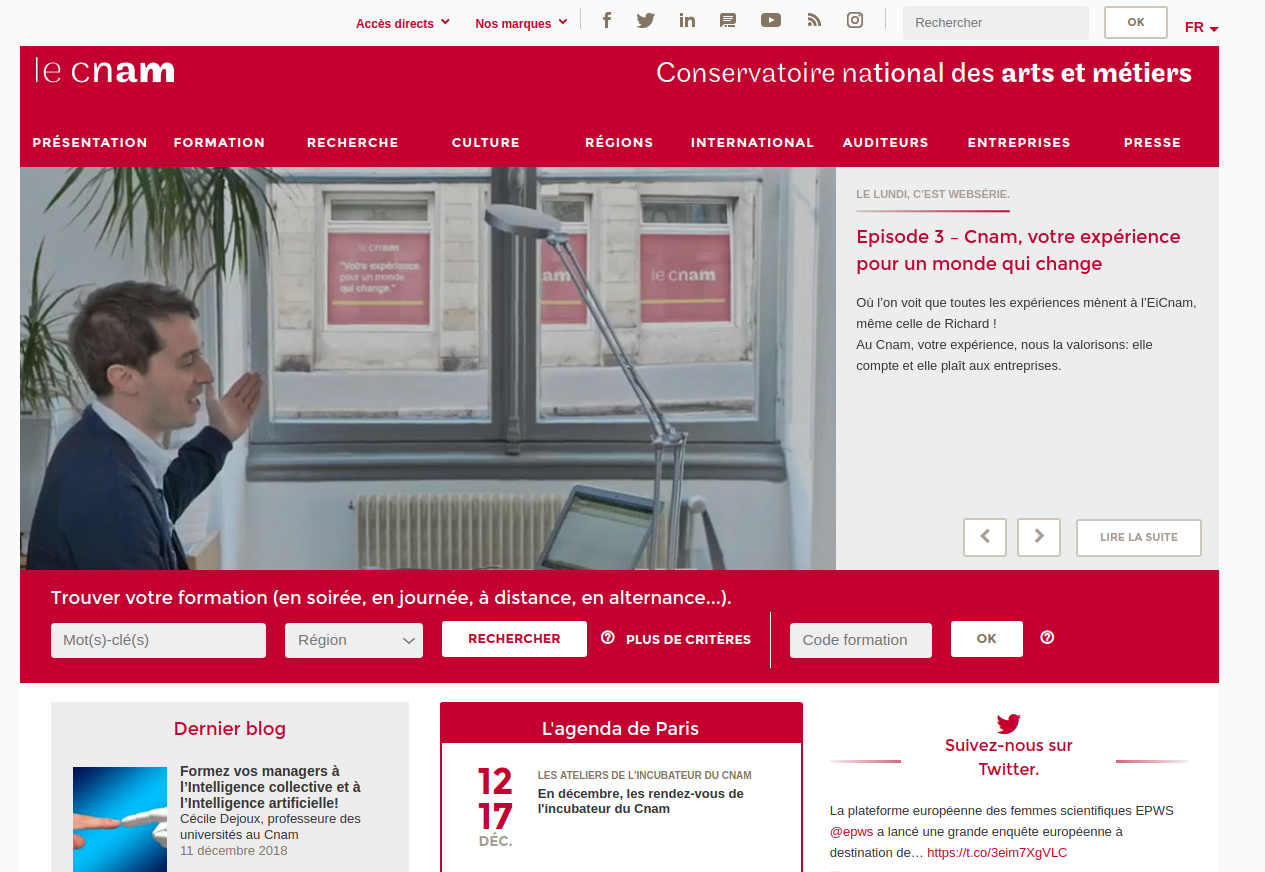Open the Cnam Facebook page icon
Image resolution: width=1265 pixels, height=872 pixels.
(607, 20)
